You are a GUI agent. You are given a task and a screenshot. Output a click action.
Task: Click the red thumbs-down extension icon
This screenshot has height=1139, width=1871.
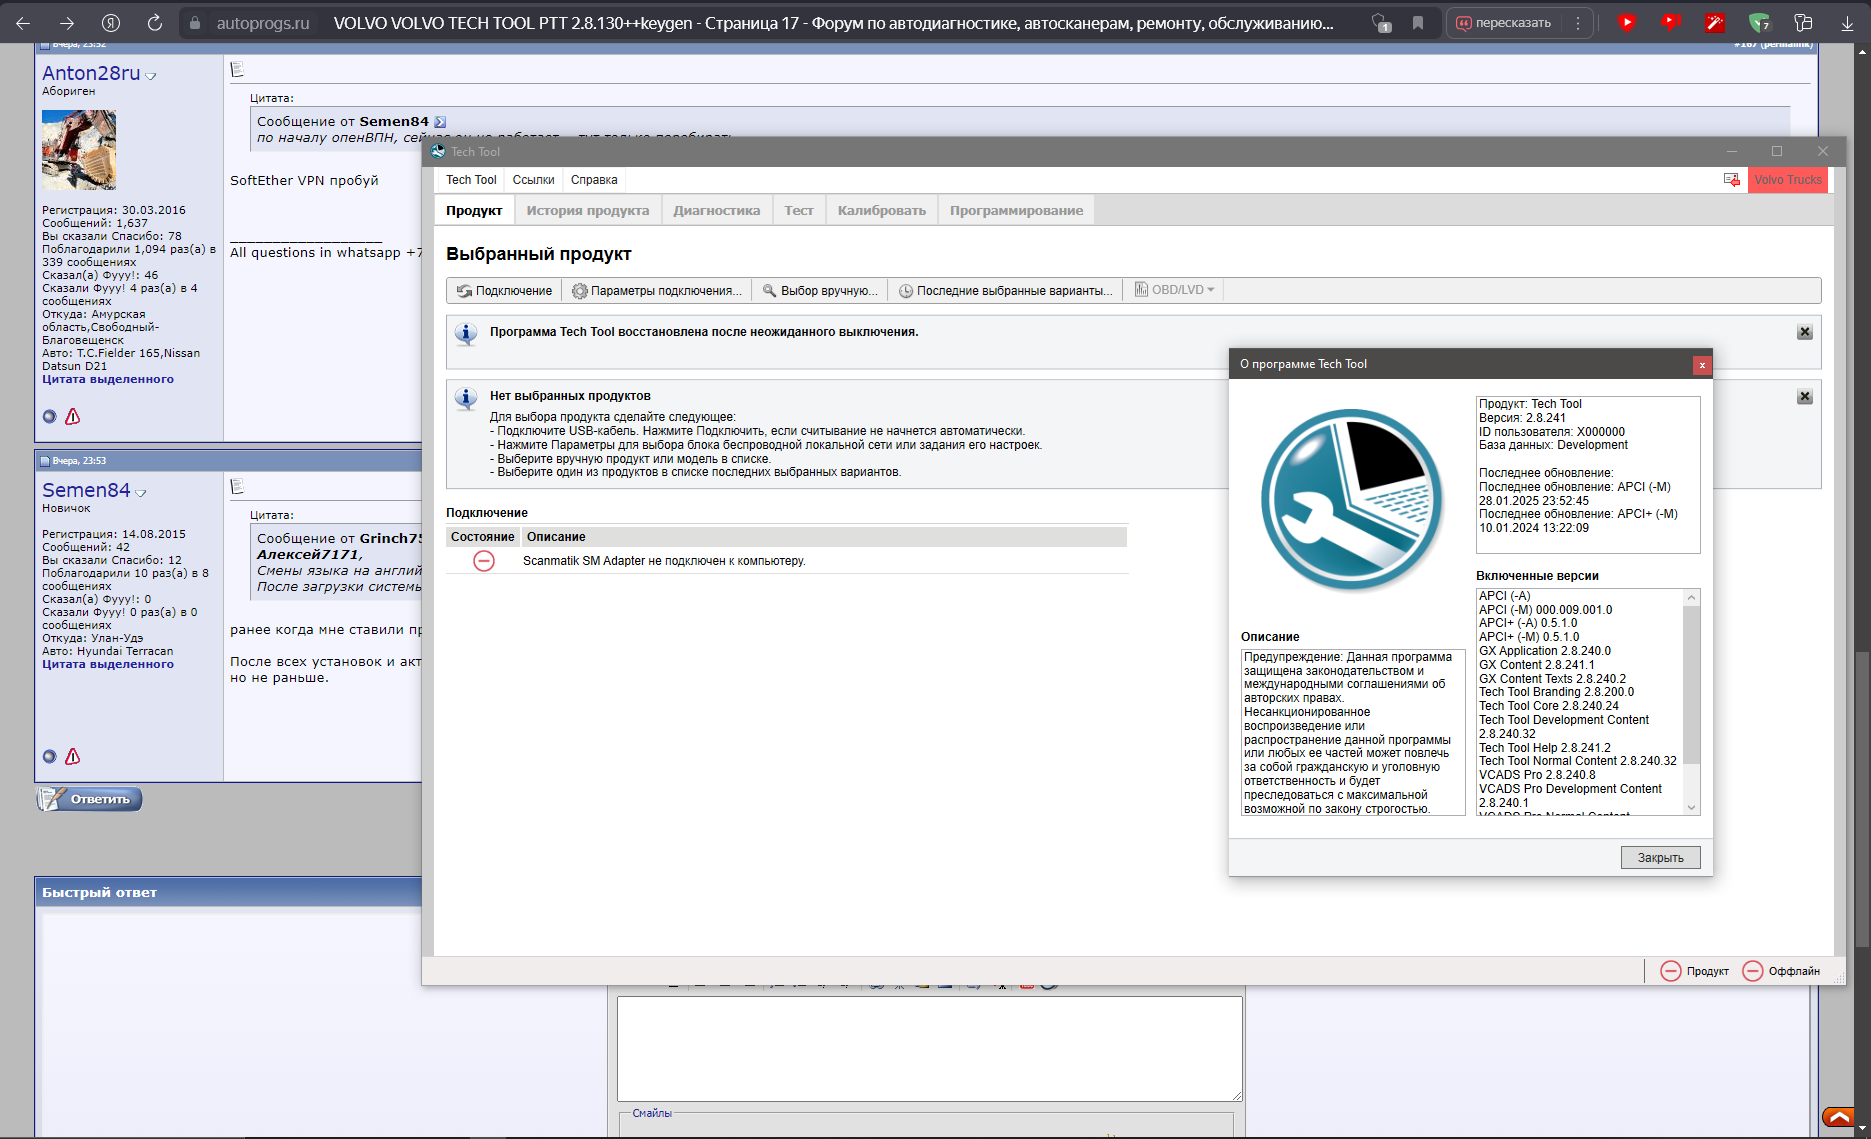point(1671,22)
